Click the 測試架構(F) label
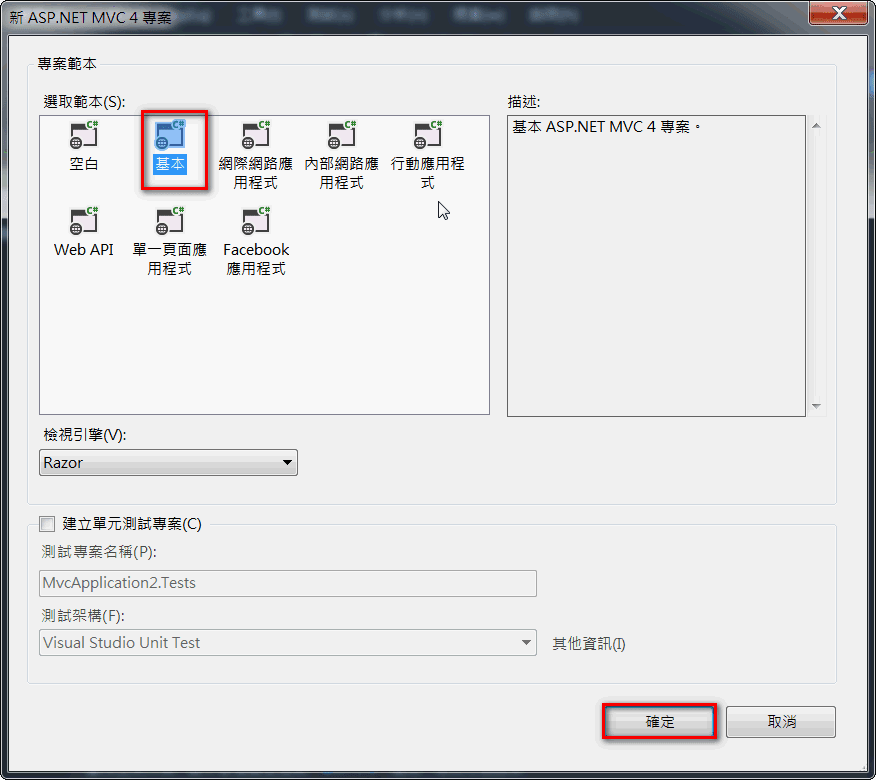 tap(83, 616)
